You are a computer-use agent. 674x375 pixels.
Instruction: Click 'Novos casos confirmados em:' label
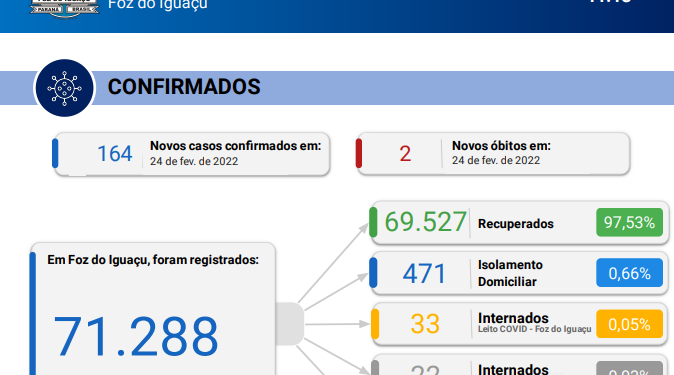click(x=236, y=146)
